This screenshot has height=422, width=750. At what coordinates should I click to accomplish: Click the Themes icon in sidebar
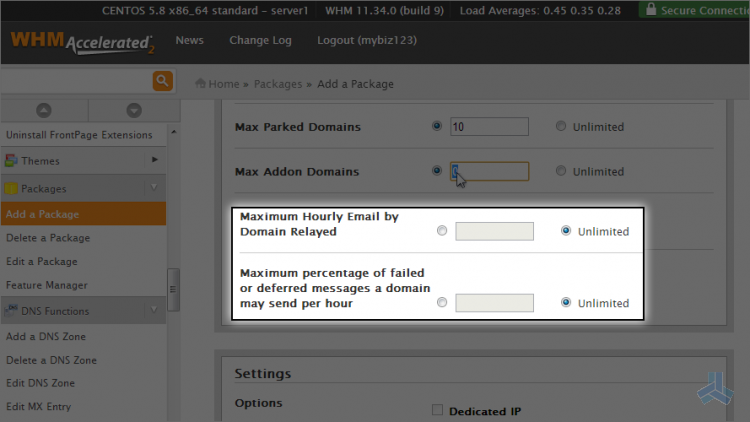coord(11,161)
